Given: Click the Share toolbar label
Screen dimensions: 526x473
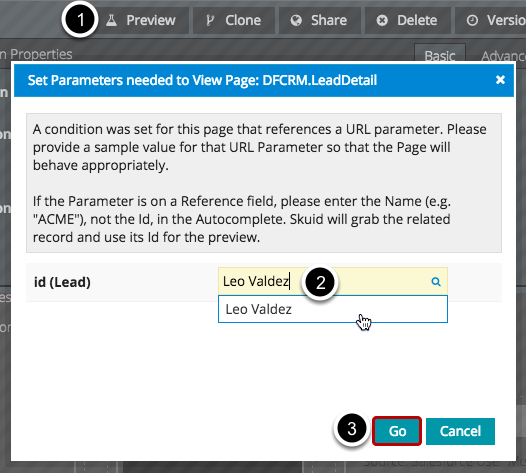Looking at the screenshot, I should (x=329, y=20).
